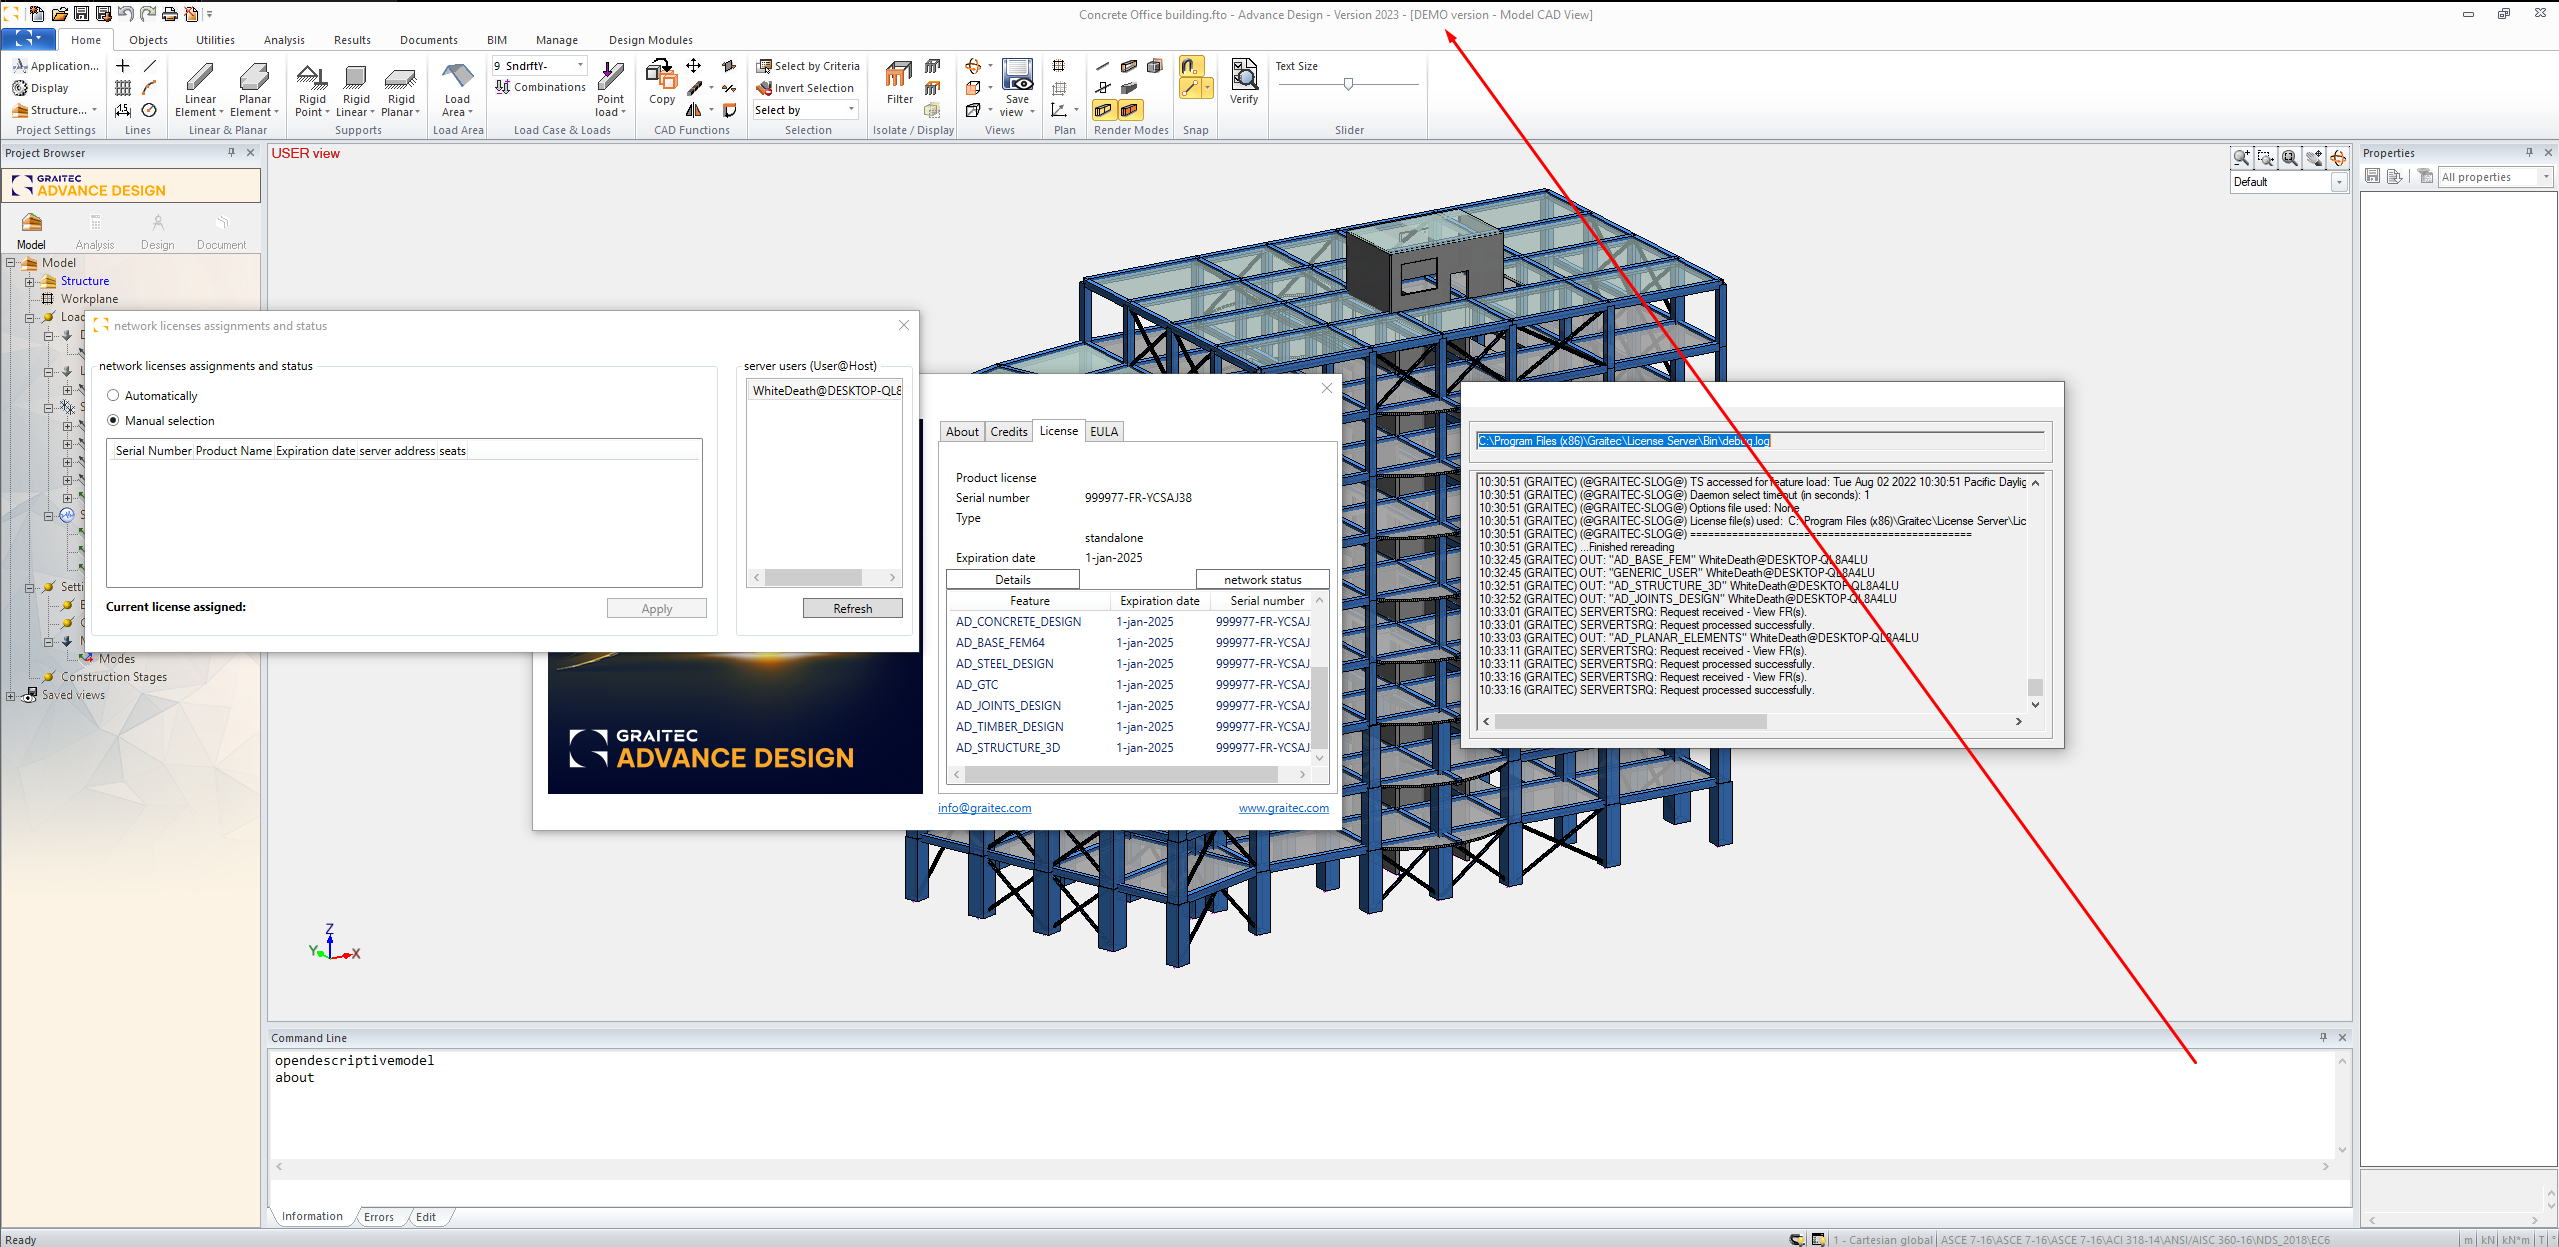Select the Automatically radio option
The height and width of the screenshot is (1247, 2559).
(113, 396)
